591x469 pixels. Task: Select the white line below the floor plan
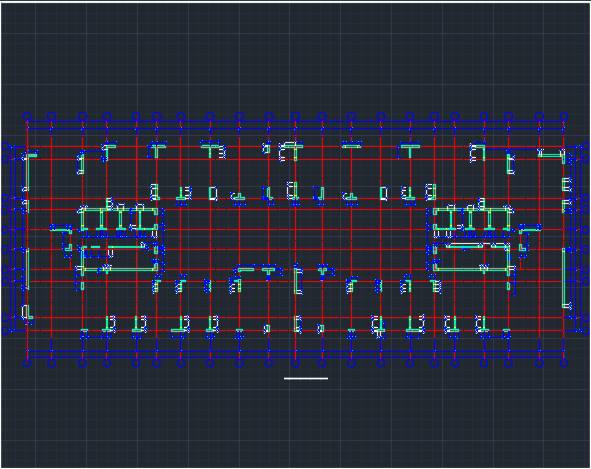[306, 378]
